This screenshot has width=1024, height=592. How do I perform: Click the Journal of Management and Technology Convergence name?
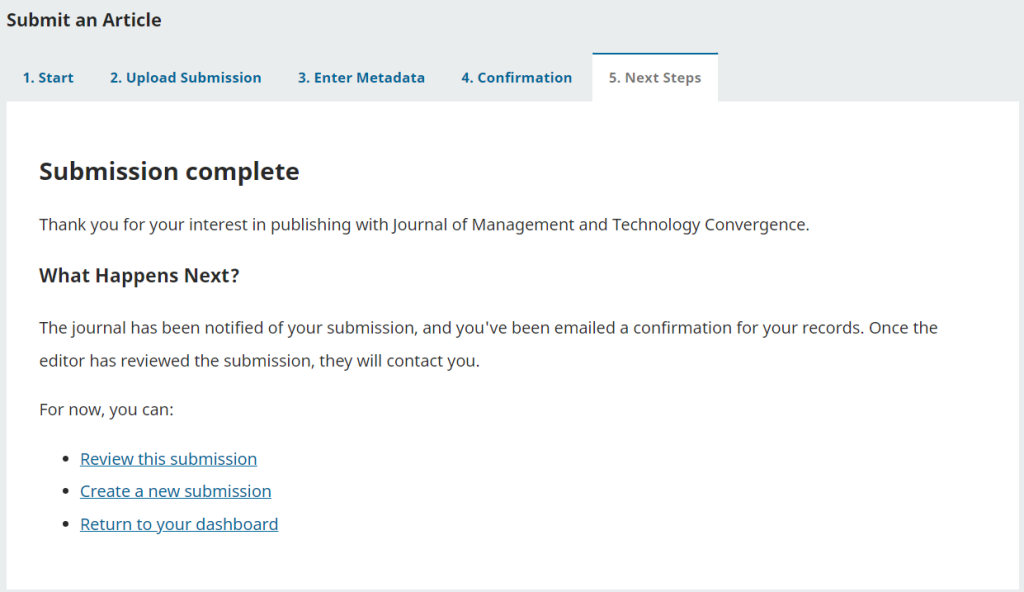[600, 225]
